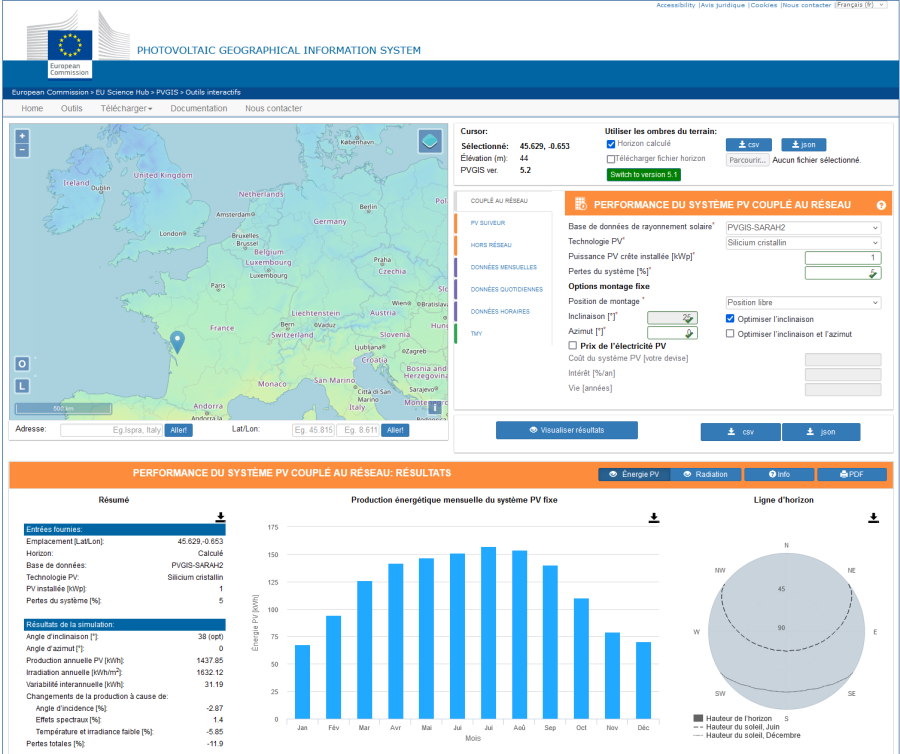Open the Télécharger menu
Image resolution: width=900 pixels, height=754 pixels.
click(126, 108)
